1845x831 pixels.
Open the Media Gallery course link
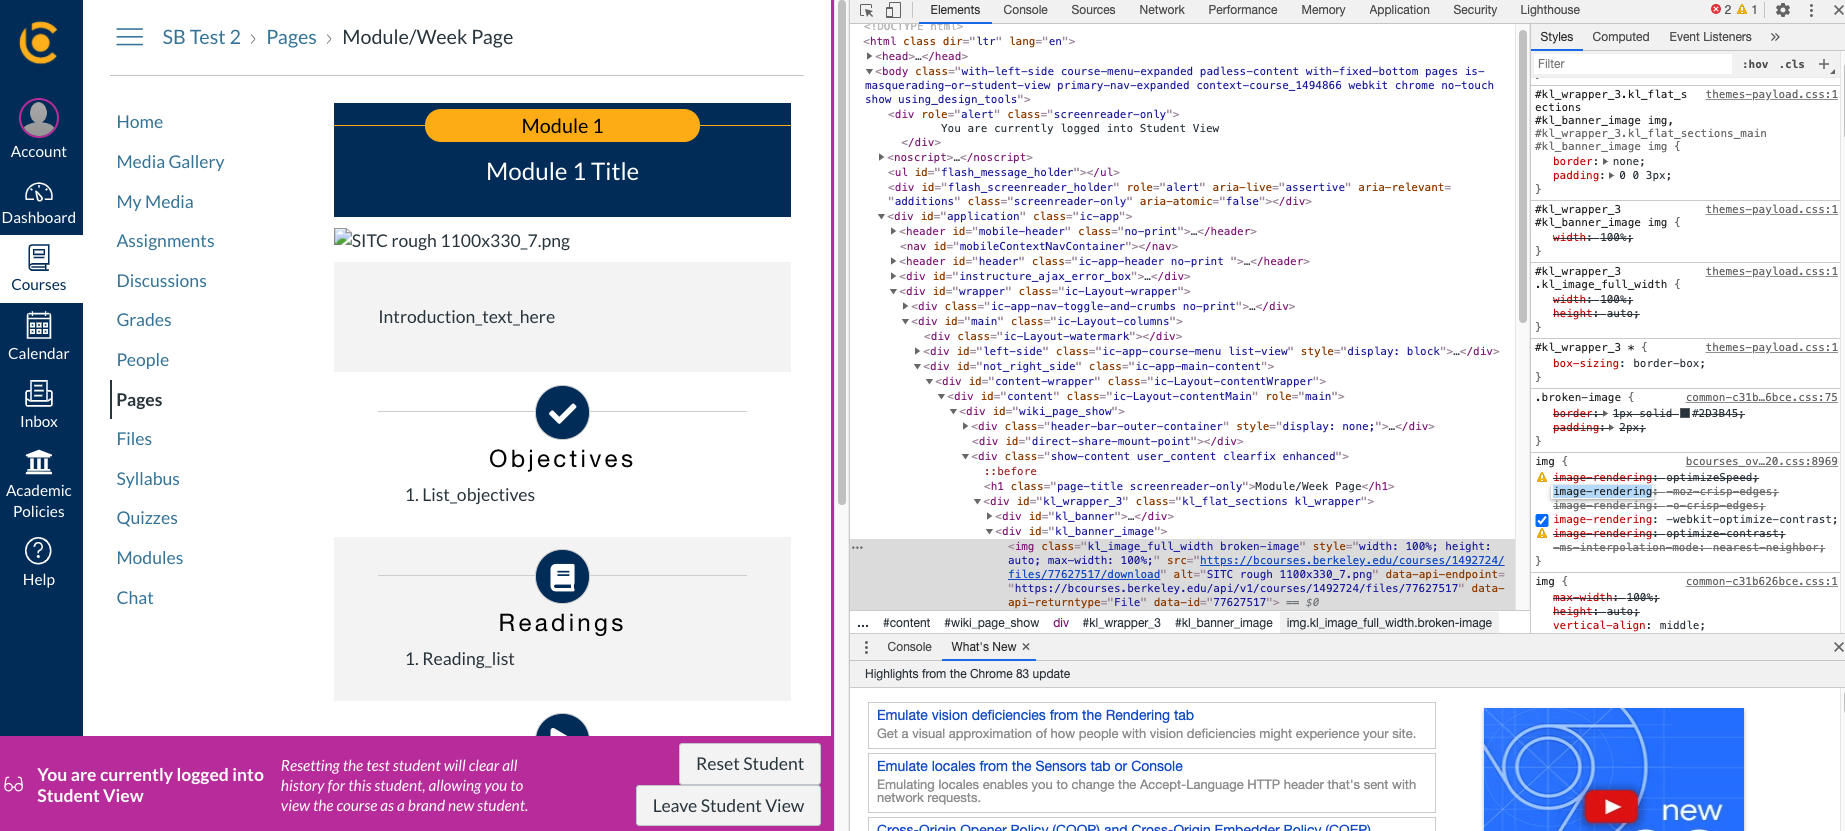[170, 162]
